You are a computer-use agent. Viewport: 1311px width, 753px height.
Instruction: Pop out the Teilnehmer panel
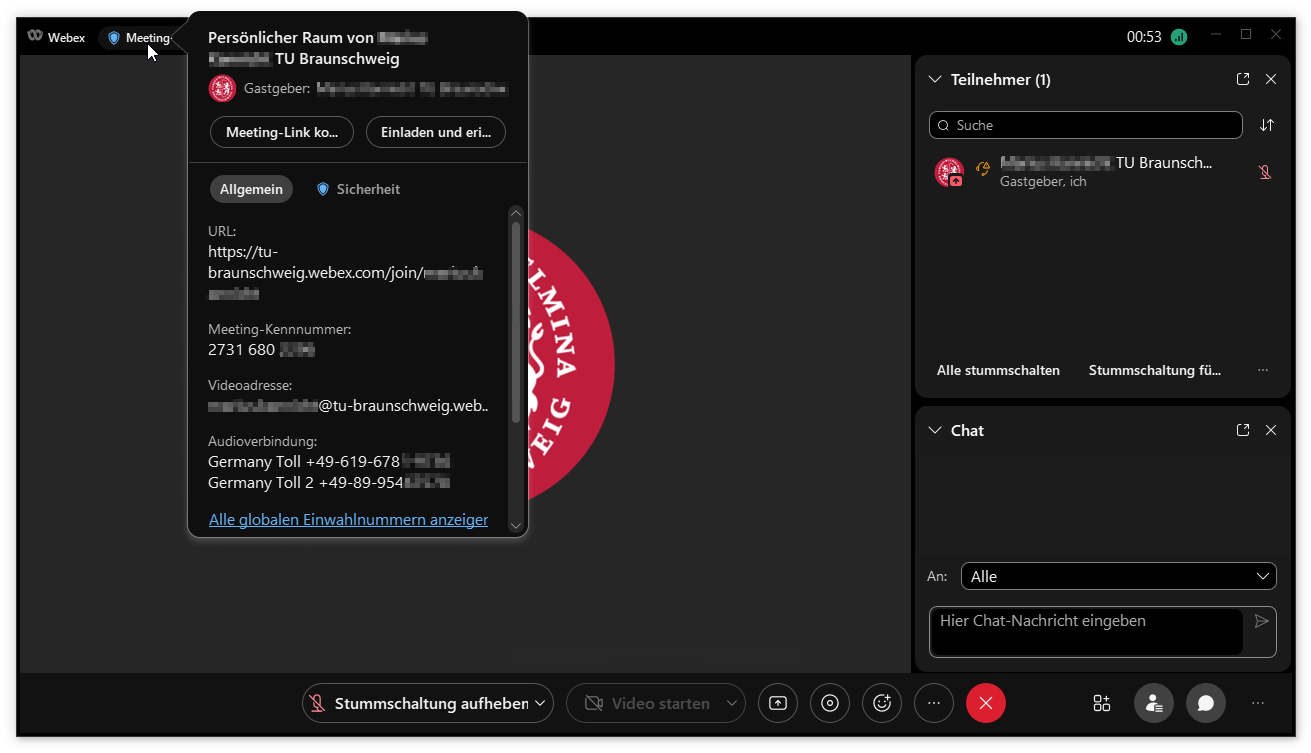(x=1243, y=79)
